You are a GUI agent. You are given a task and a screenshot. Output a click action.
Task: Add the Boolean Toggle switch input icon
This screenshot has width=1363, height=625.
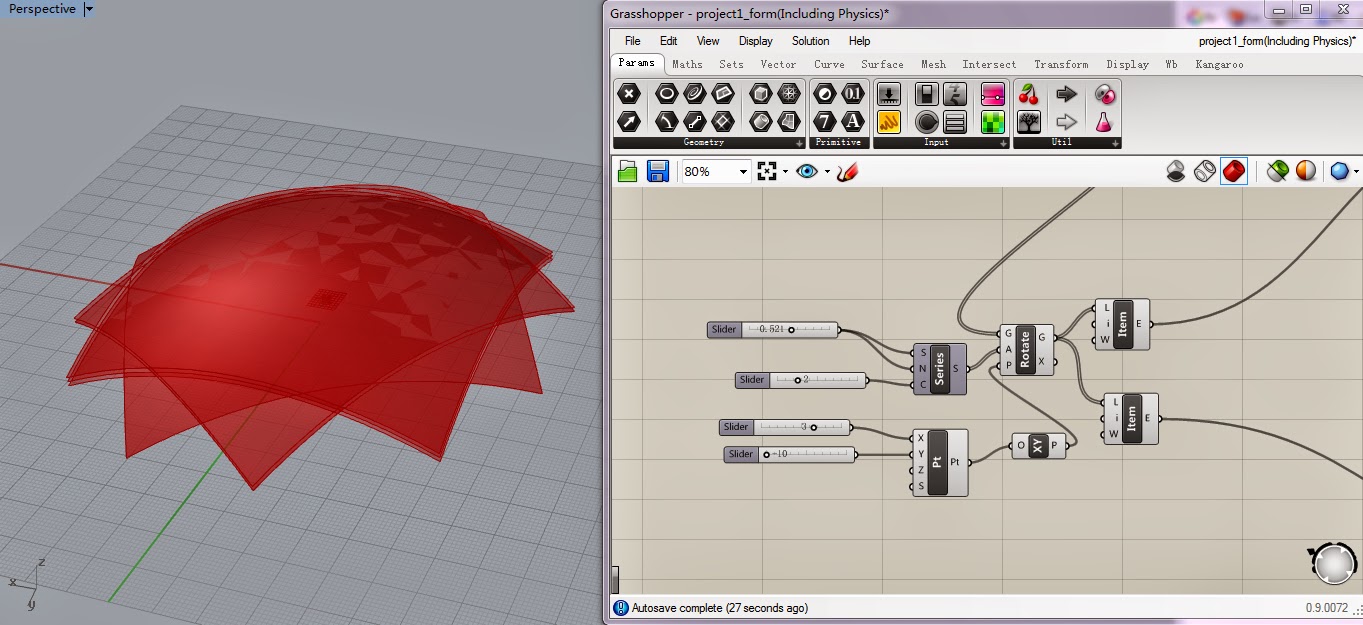(927, 94)
